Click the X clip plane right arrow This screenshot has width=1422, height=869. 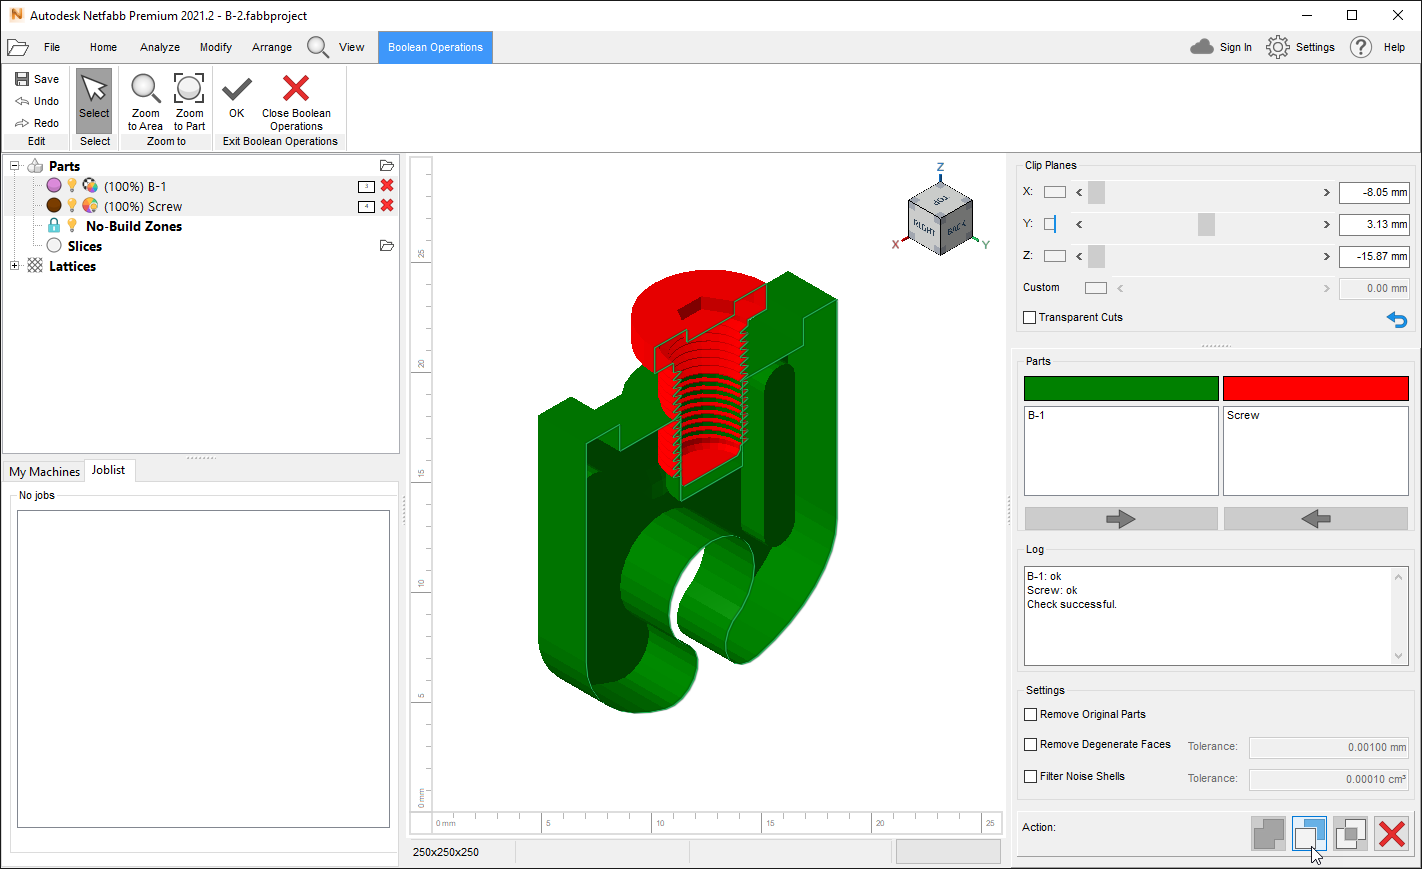(x=1327, y=192)
